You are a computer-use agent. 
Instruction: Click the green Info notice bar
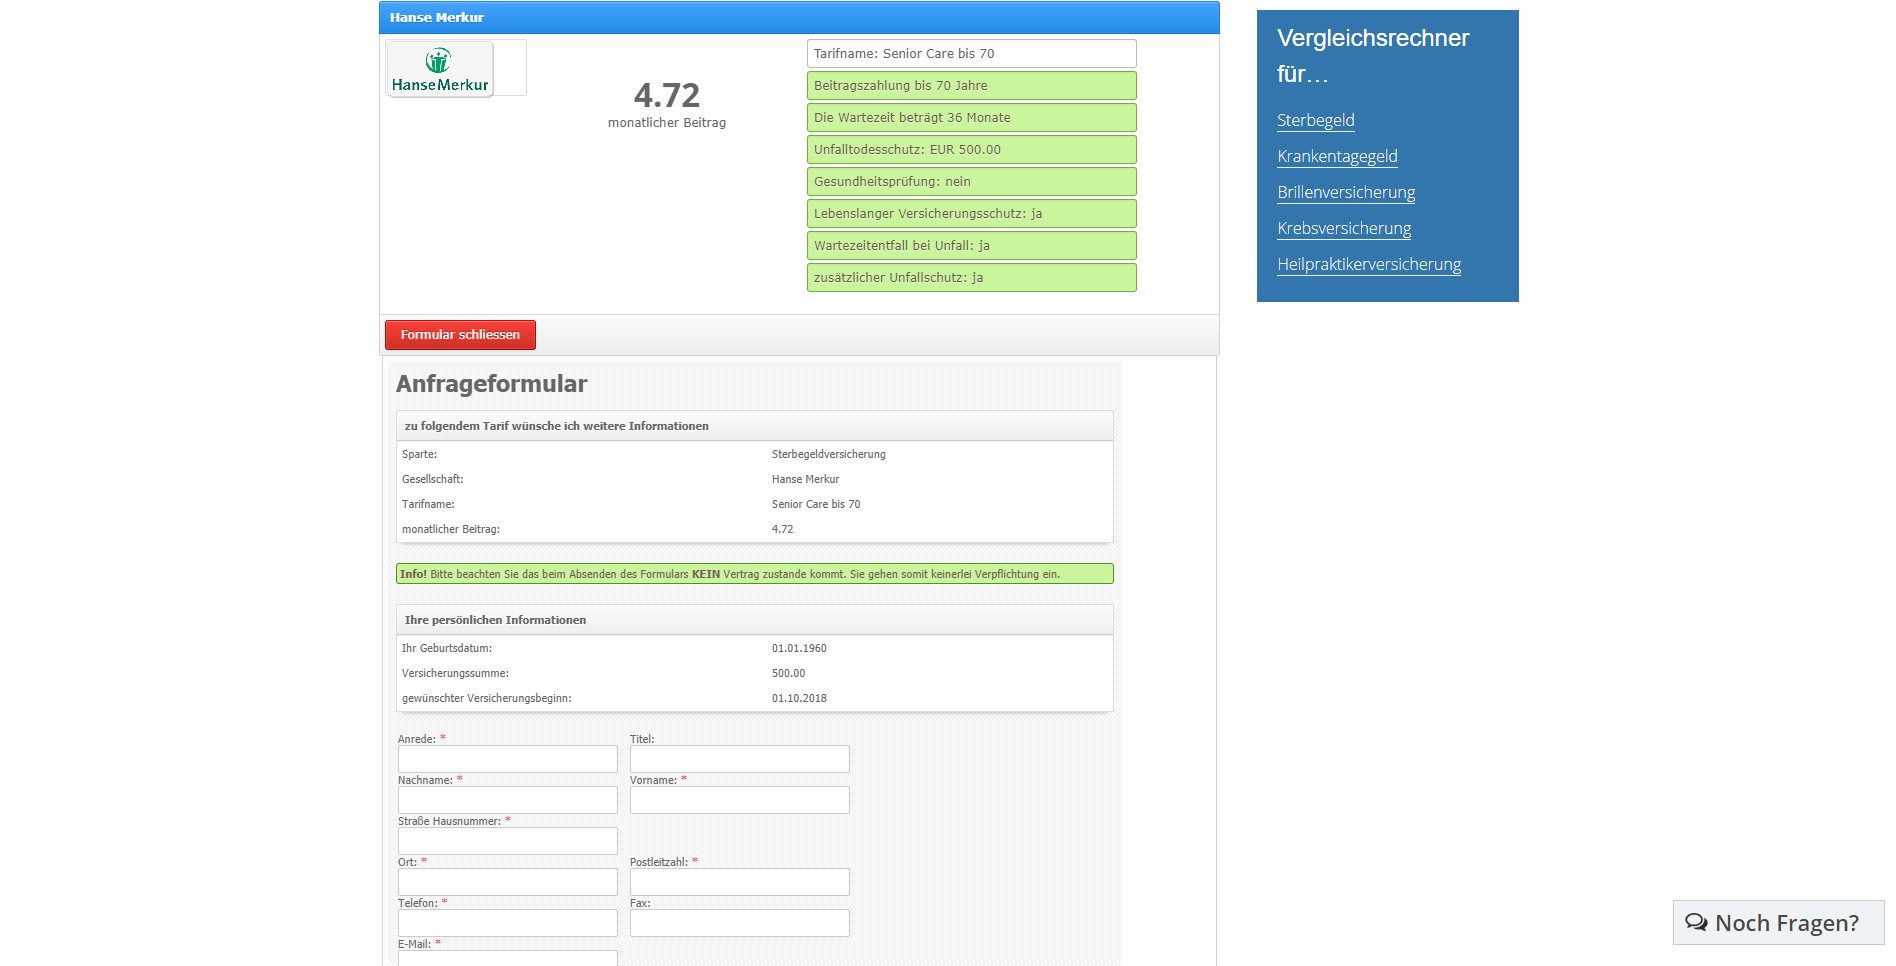coord(755,574)
